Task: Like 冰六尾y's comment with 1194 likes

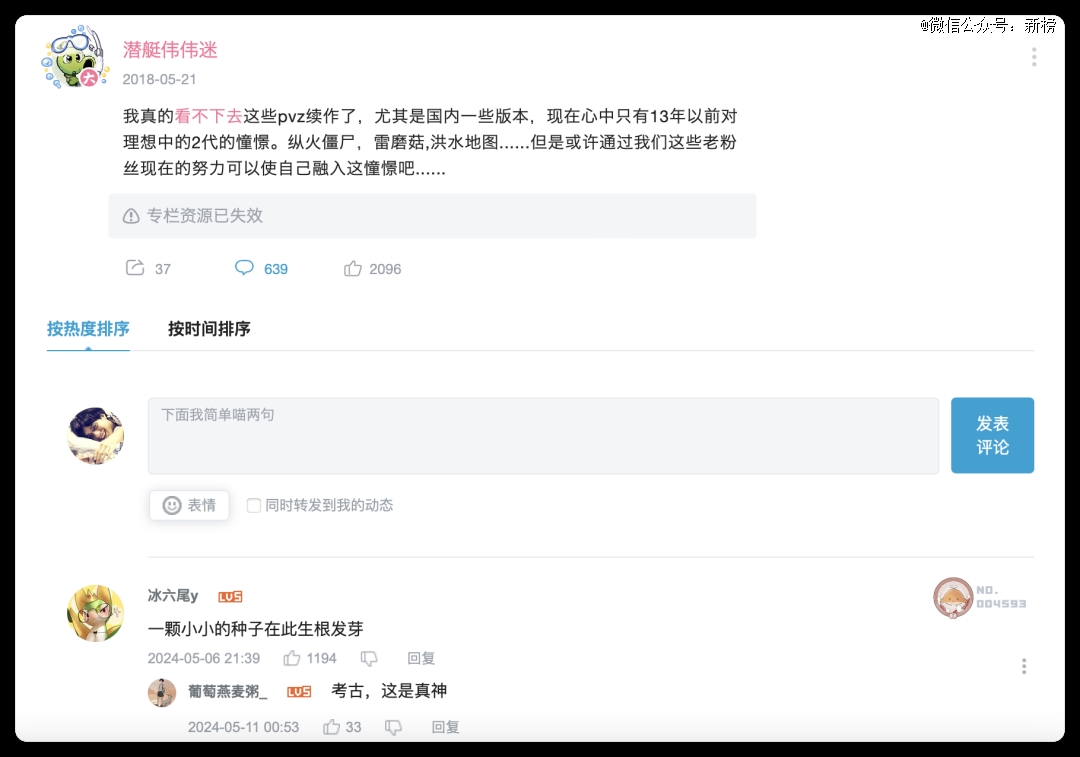Action: (x=291, y=659)
